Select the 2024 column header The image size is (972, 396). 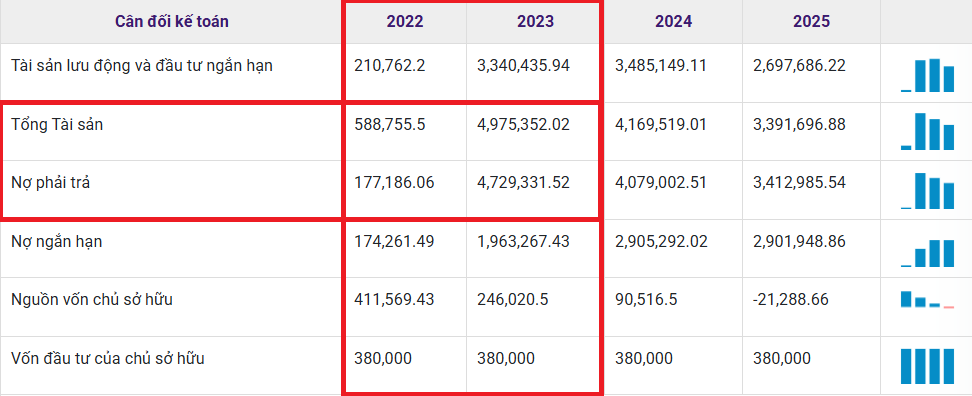[673, 22]
